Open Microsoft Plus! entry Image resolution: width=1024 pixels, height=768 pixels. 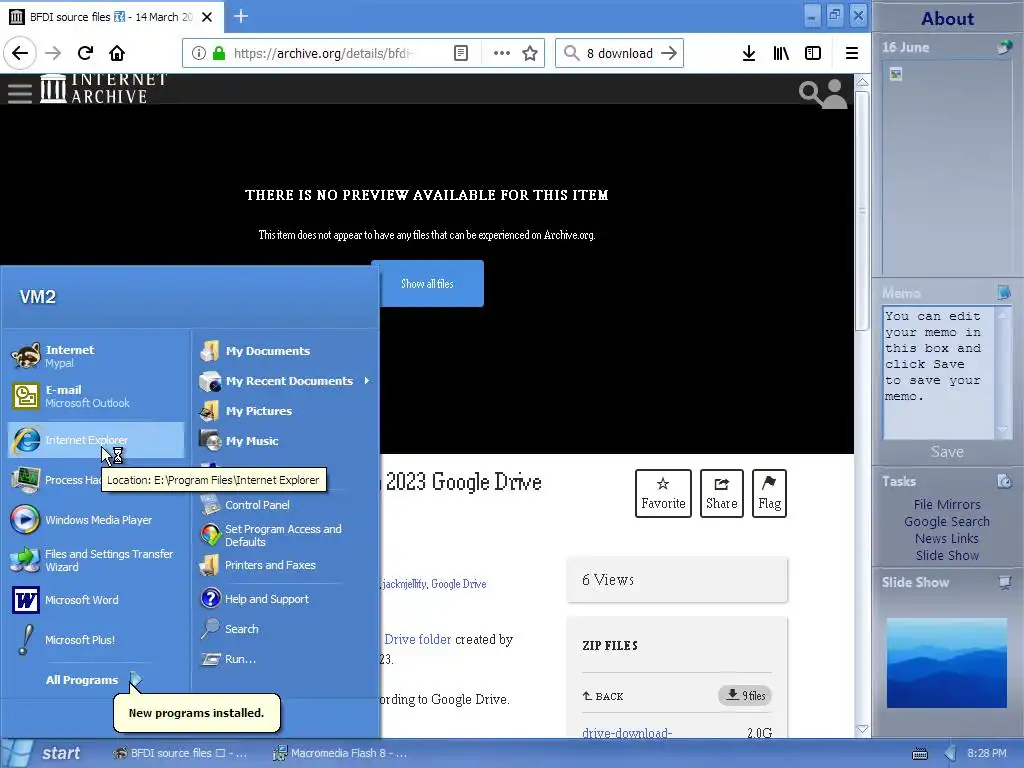coord(97,639)
